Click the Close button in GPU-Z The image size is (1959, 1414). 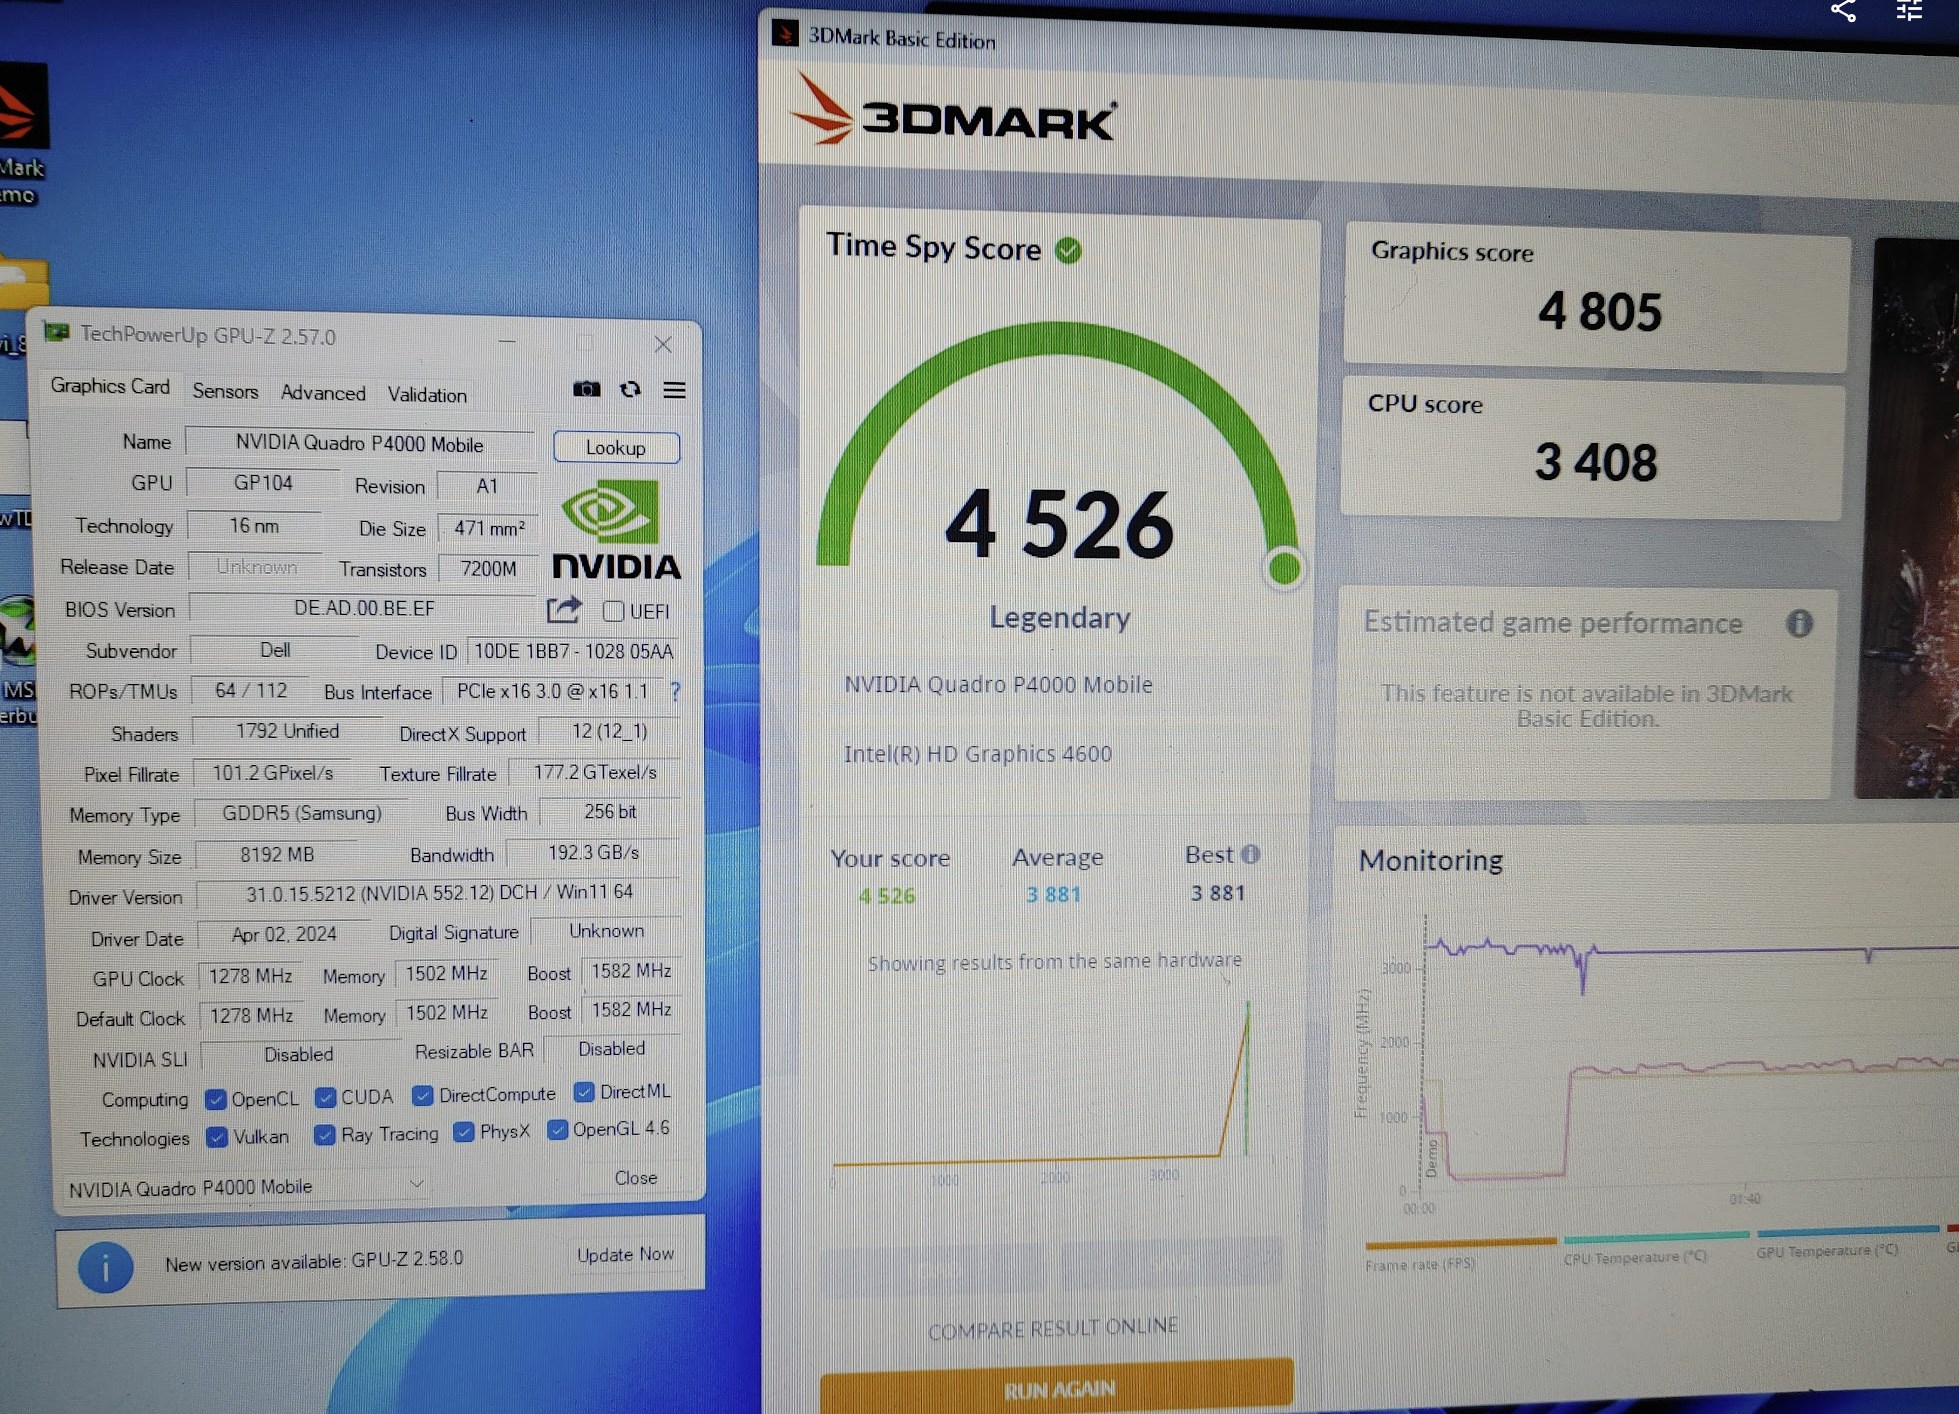(x=636, y=1178)
